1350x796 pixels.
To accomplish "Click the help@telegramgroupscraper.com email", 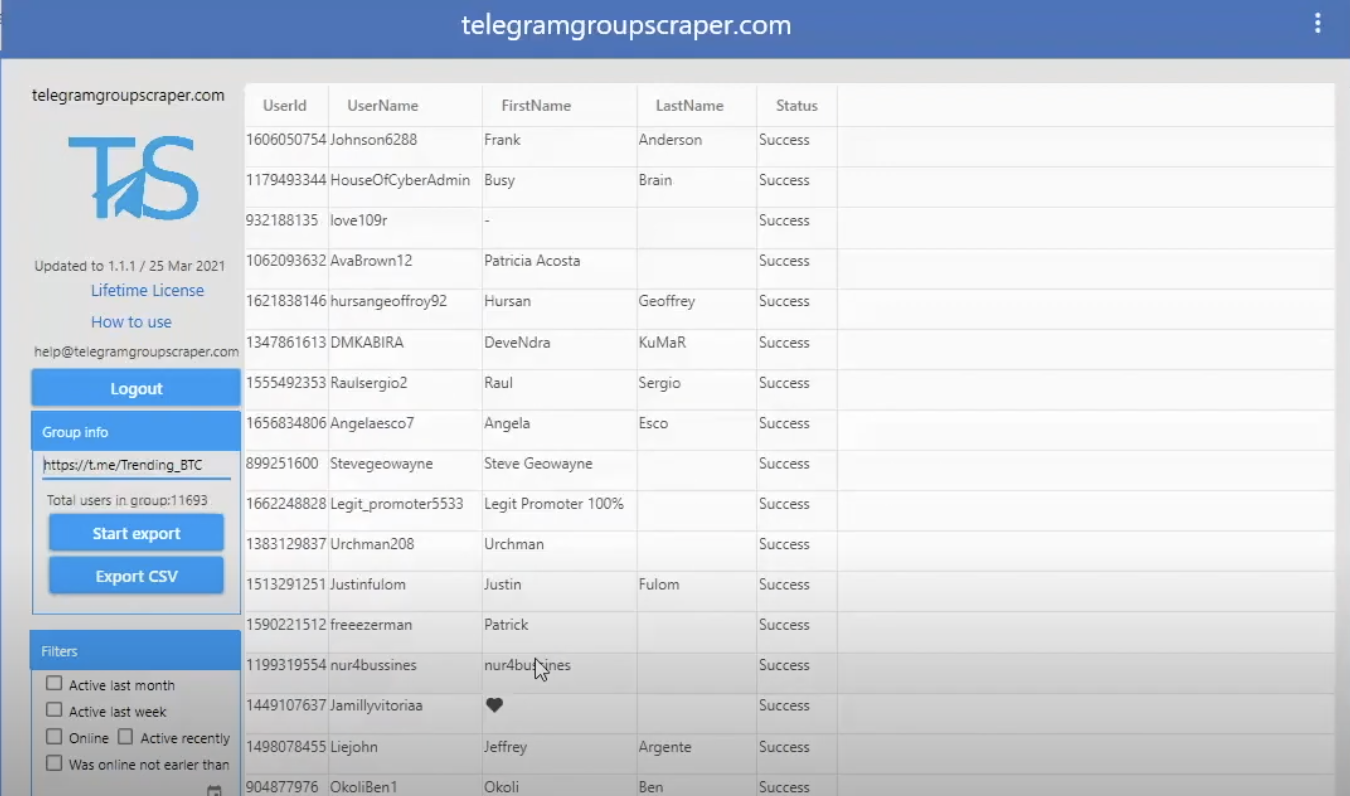I will coord(136,352).
